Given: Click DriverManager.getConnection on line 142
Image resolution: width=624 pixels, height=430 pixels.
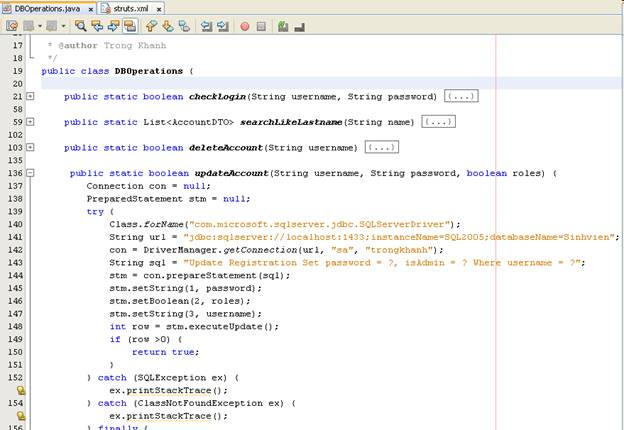Looking at the screenshot, I should (x=220, y=250).
